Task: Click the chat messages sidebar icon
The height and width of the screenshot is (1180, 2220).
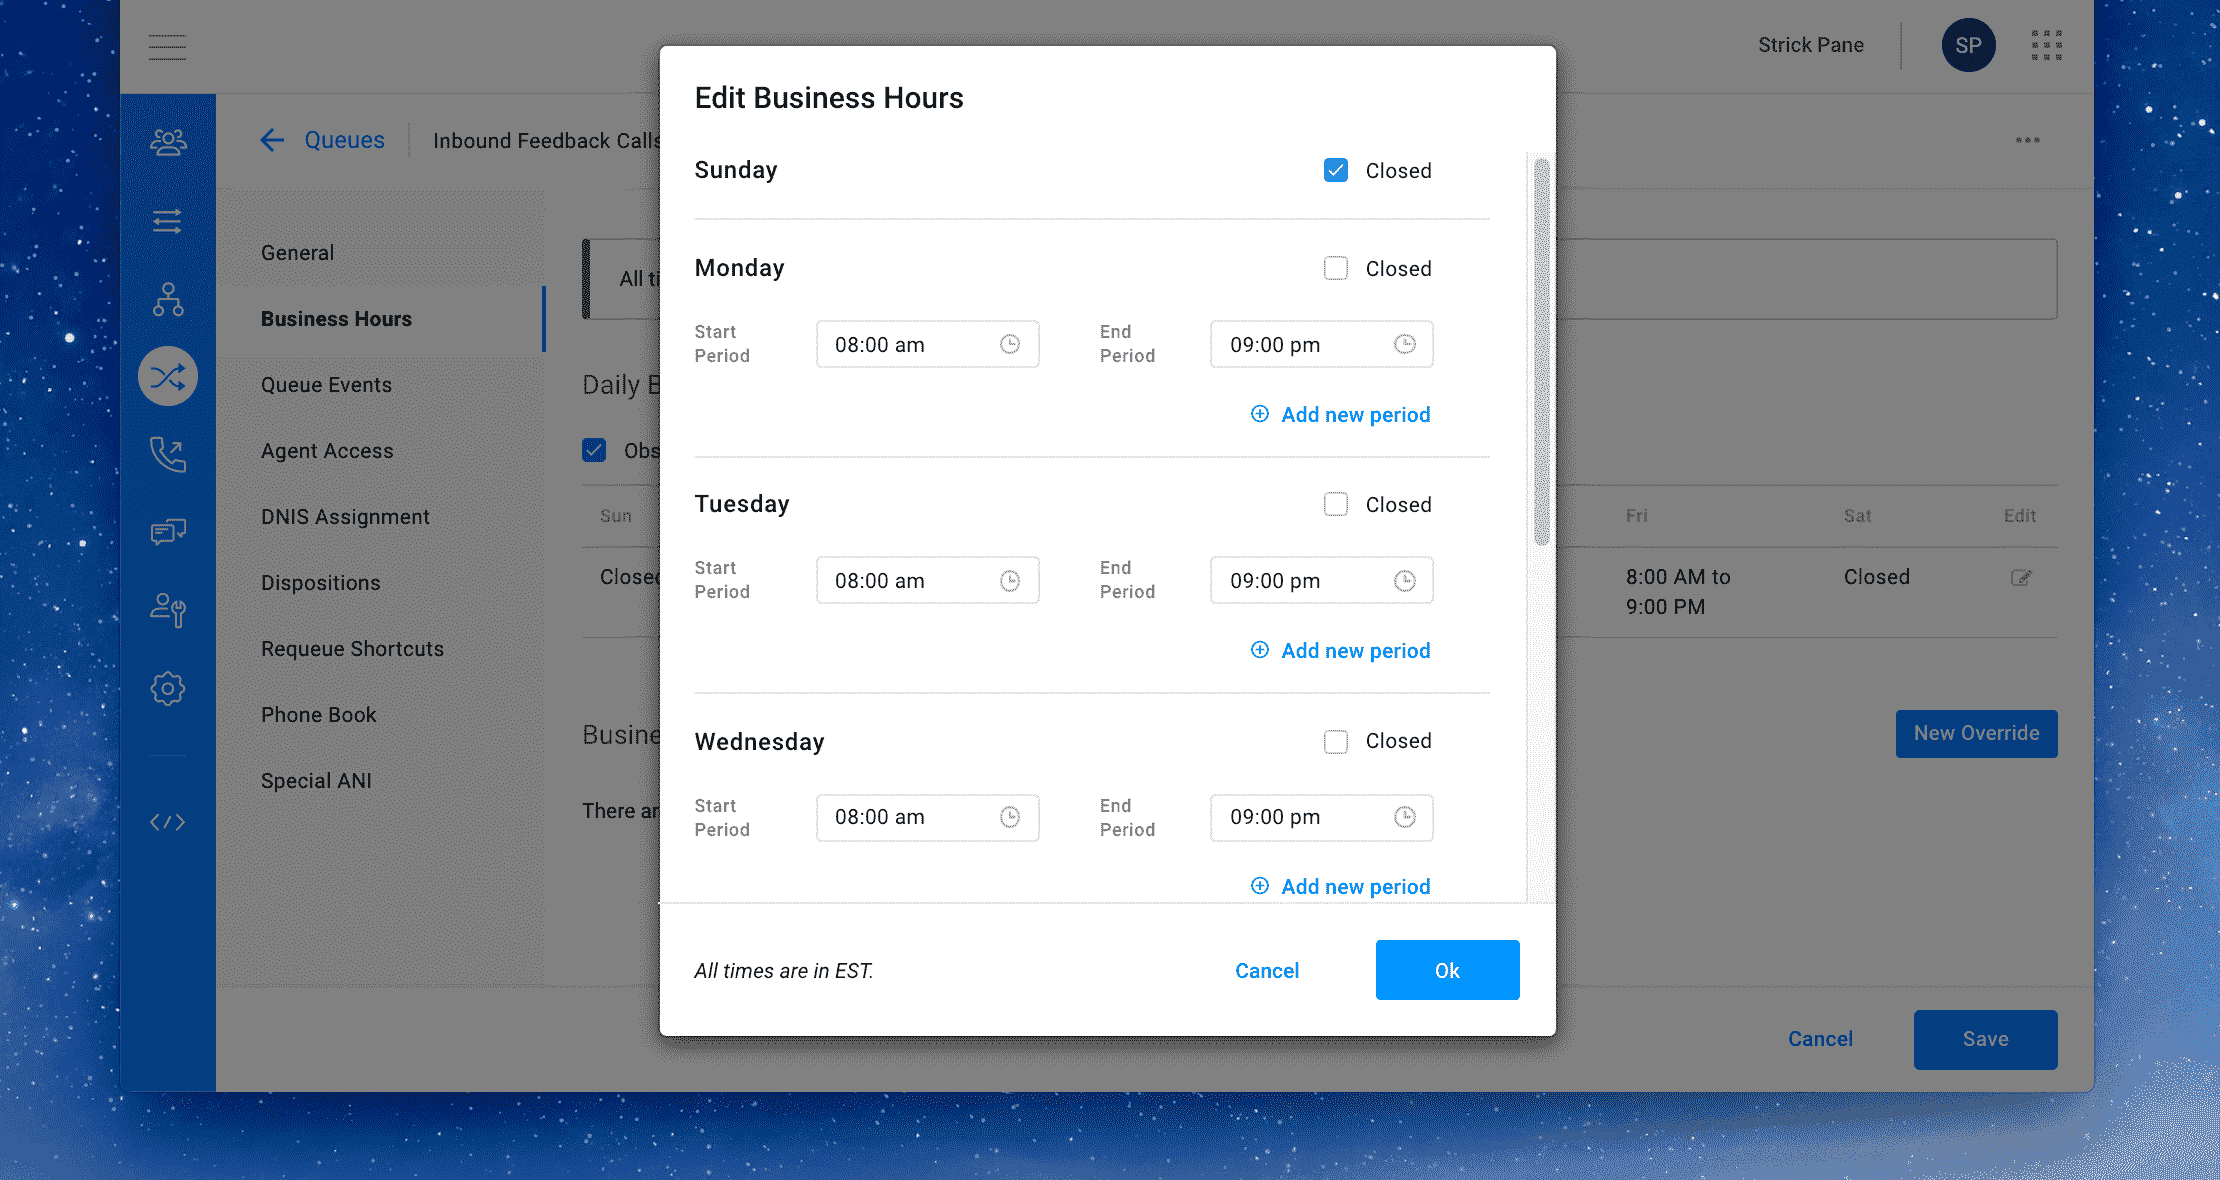Action: click(168, 531)
